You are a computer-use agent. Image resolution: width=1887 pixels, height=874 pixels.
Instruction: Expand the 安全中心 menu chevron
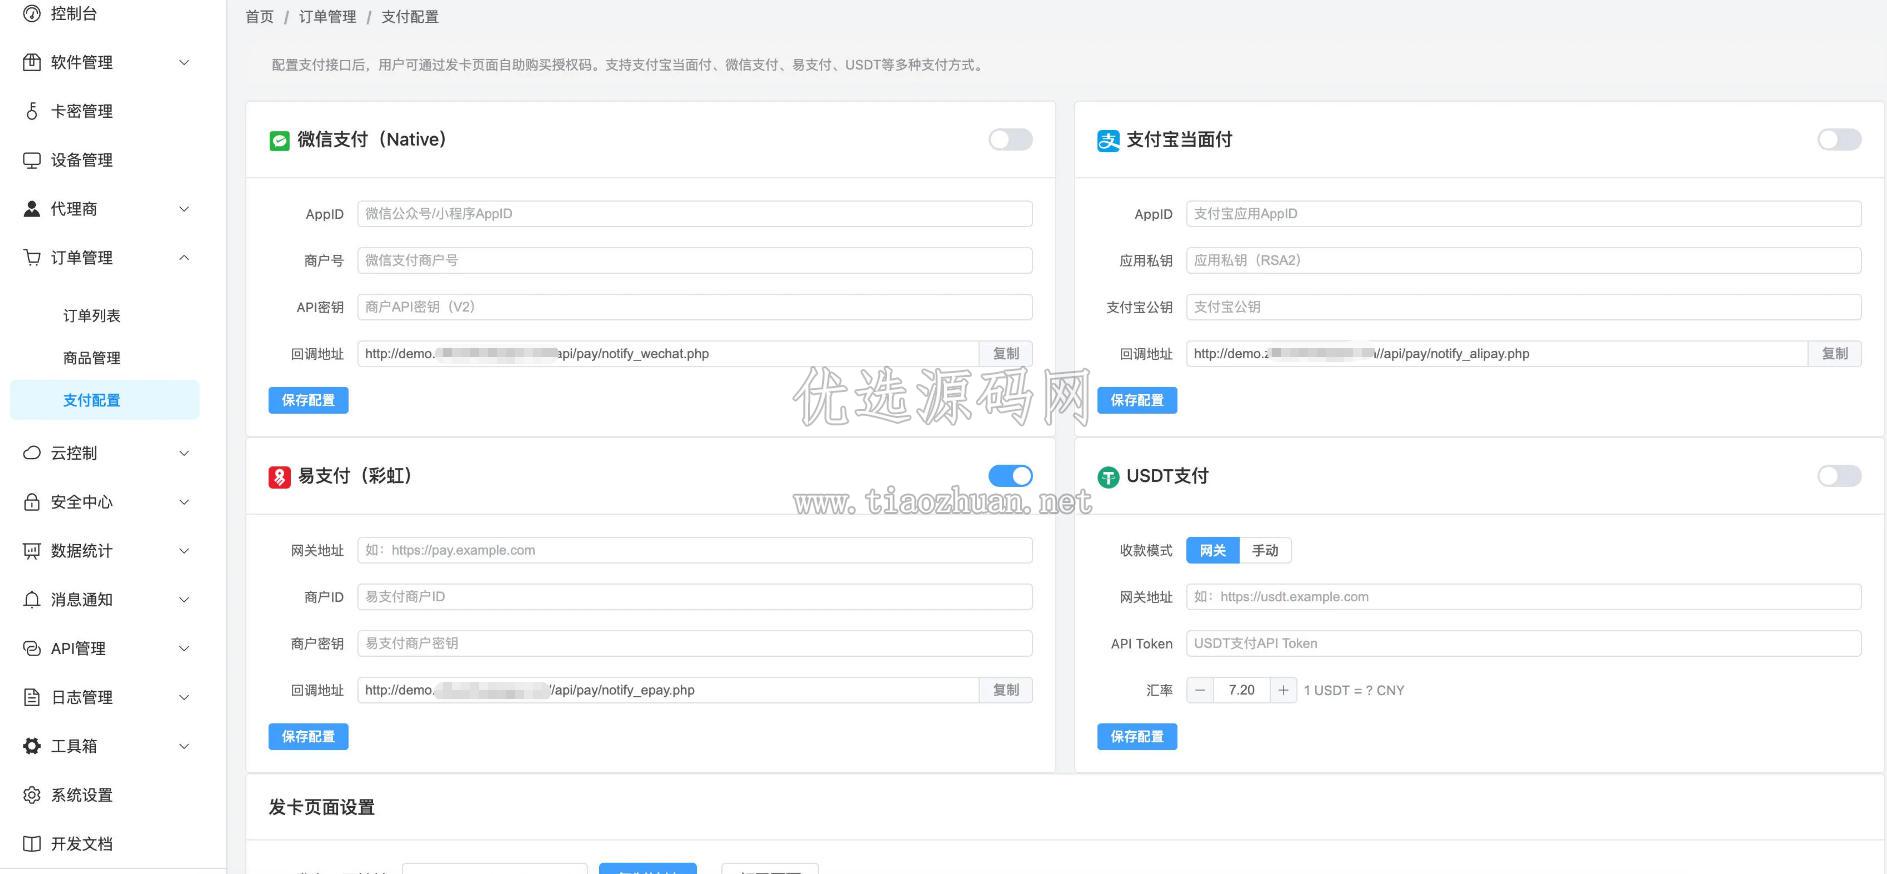click(184, 502)
